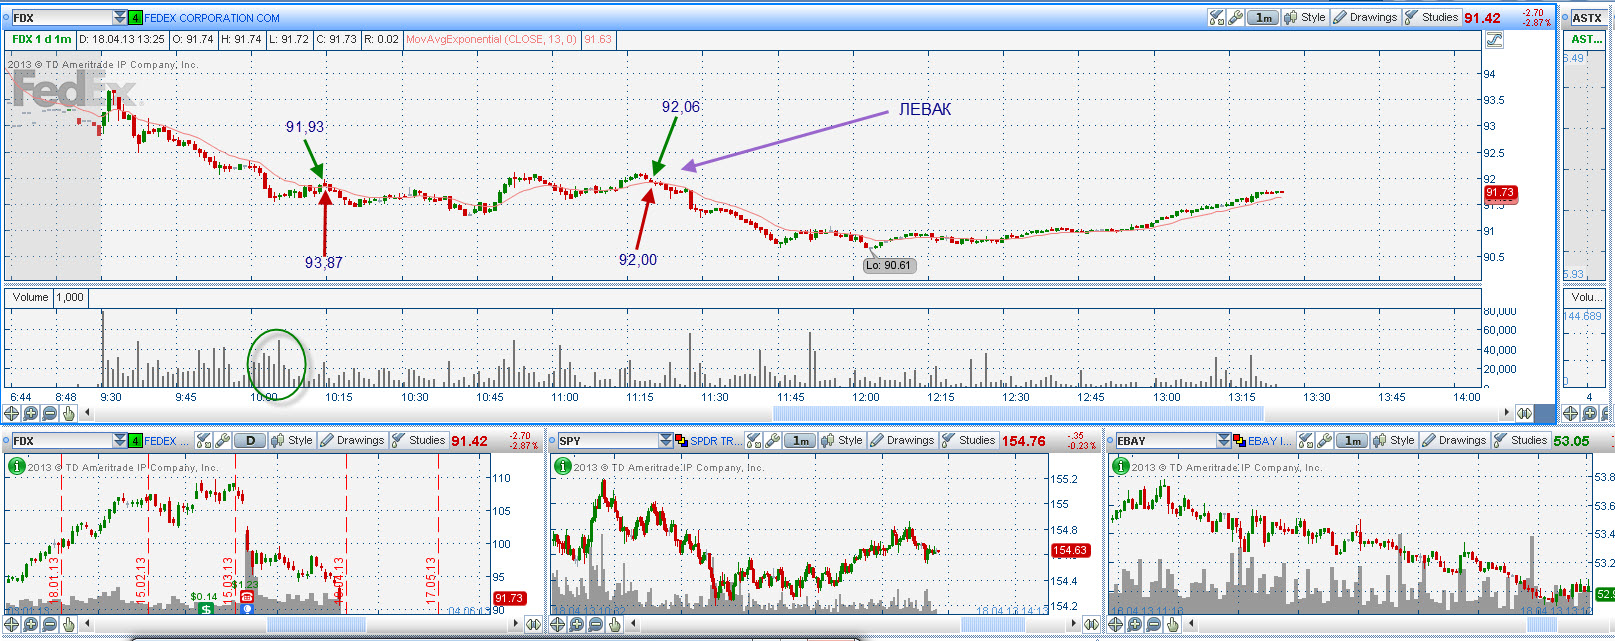
Task: Expand FDX symbol dropdown in daily chart
Action: tap(120, 441)
